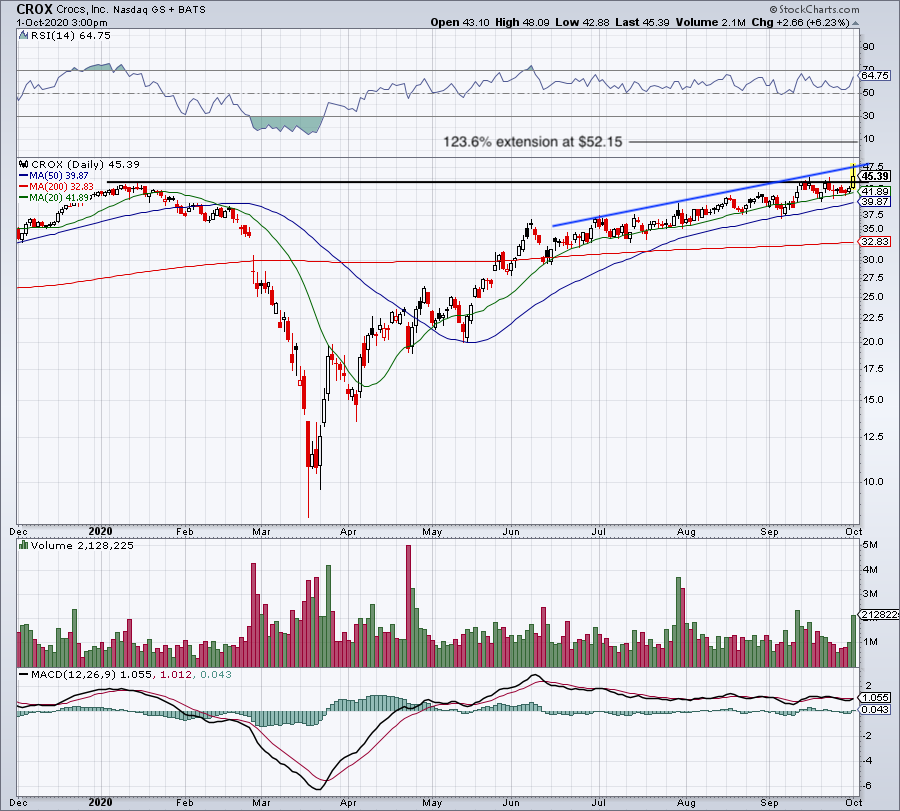
Task: Click the company name Crocs, Inc.
Action: pos(82,10)
